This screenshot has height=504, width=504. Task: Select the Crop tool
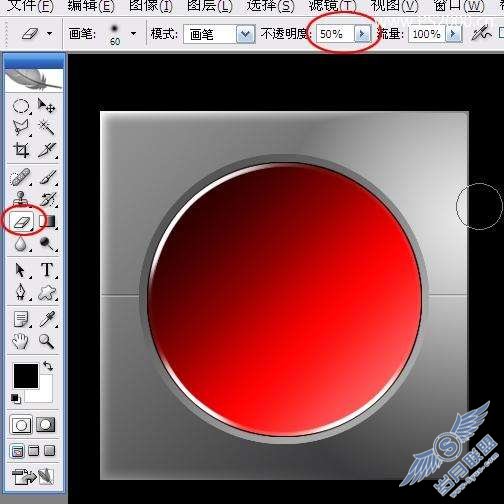[21, 150]
